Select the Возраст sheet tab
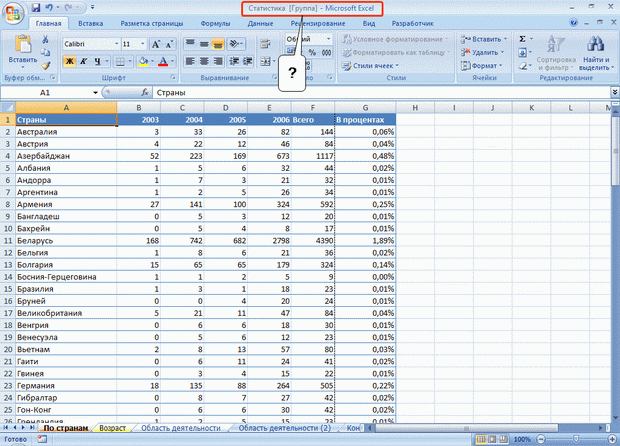 click(x=112, y=428)
